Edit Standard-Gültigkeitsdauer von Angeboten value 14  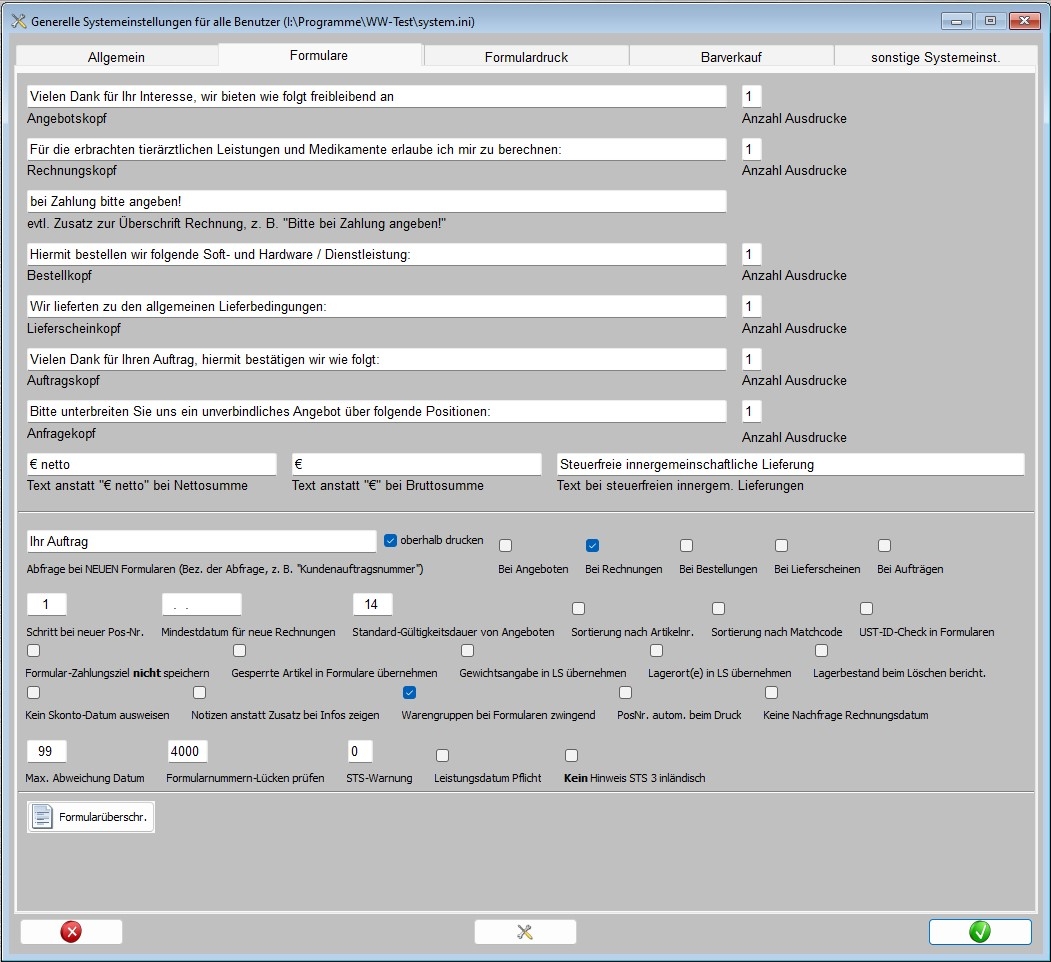(373, 605)
